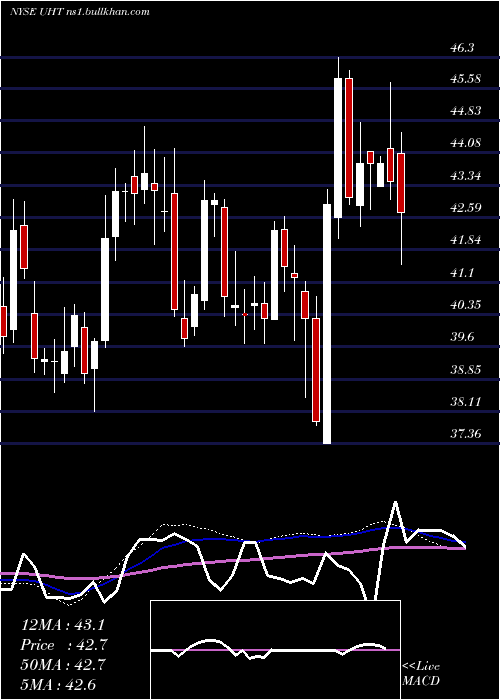
Task: Select the 39.6 price axis label
Action: [462, 337]
